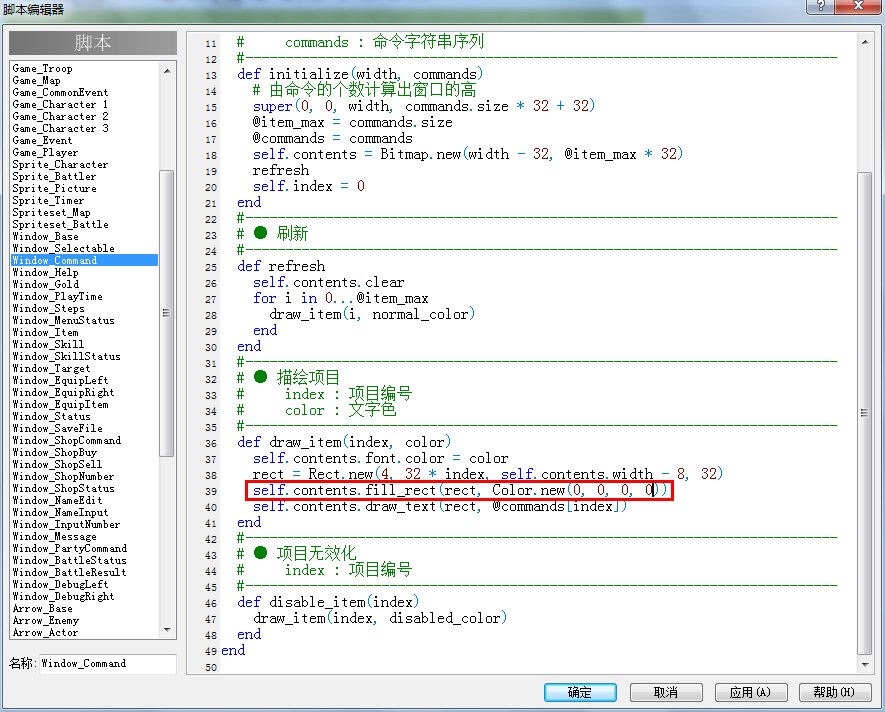Click the title bar help question-mark icon
885x712 pixels.
tap(821, 6)
